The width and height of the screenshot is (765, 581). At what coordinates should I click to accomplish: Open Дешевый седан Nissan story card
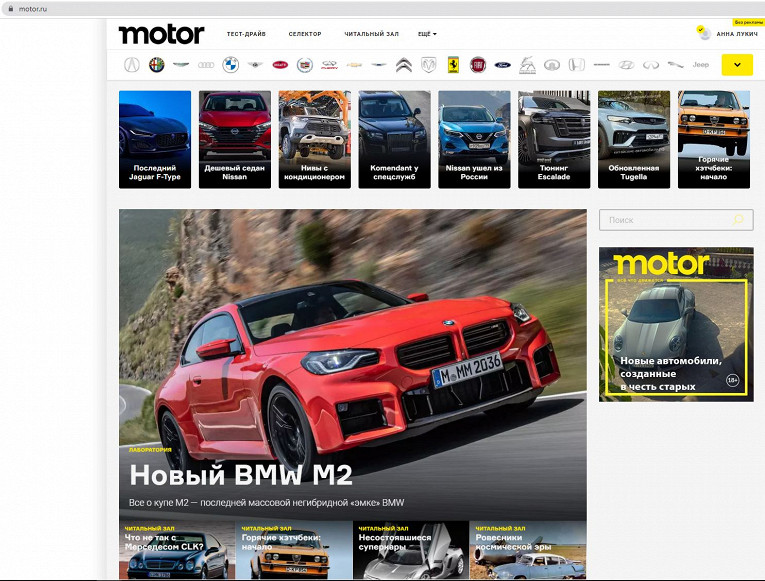235,140
